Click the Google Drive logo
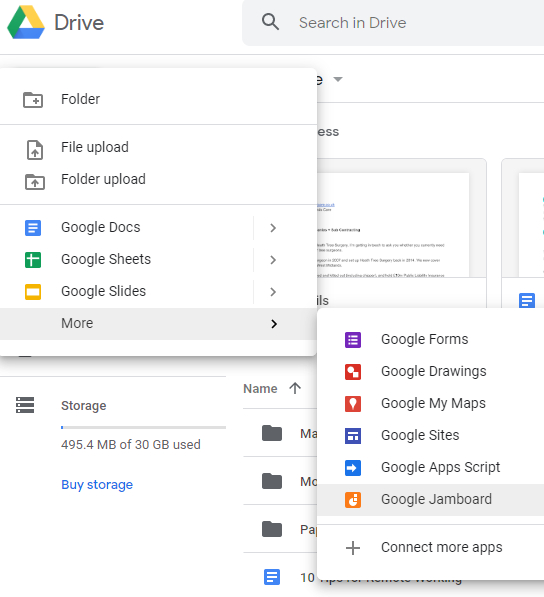This screenshot has width=544, height=597. coord(26,22)
